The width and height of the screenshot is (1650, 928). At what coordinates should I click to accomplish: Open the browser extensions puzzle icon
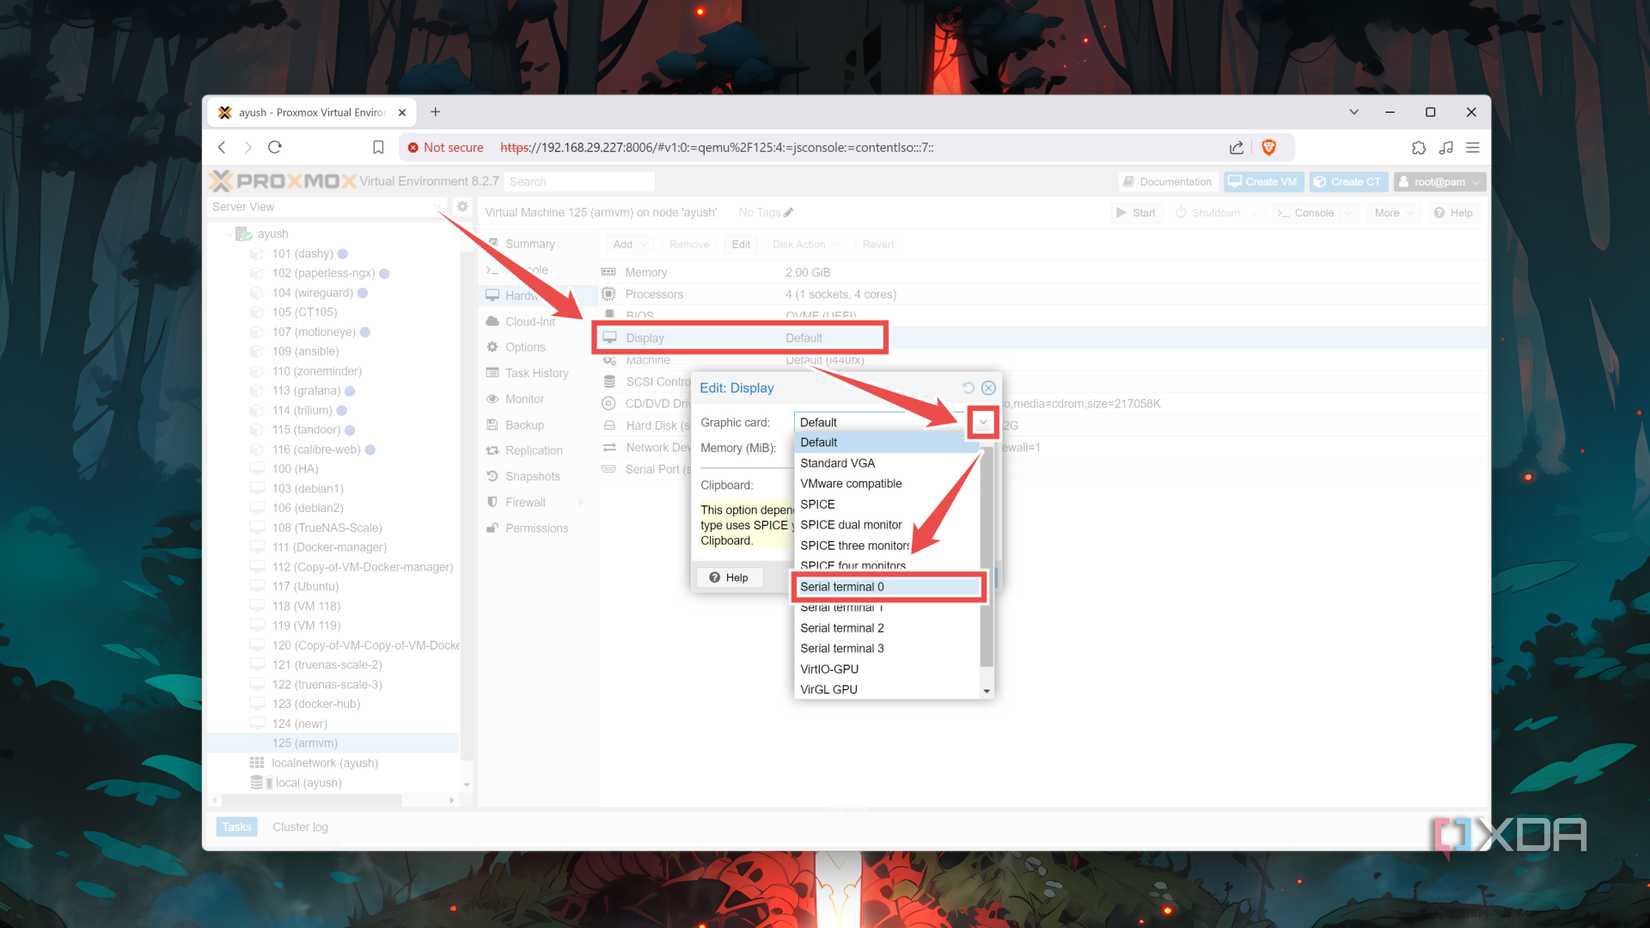coord(1418,147)
